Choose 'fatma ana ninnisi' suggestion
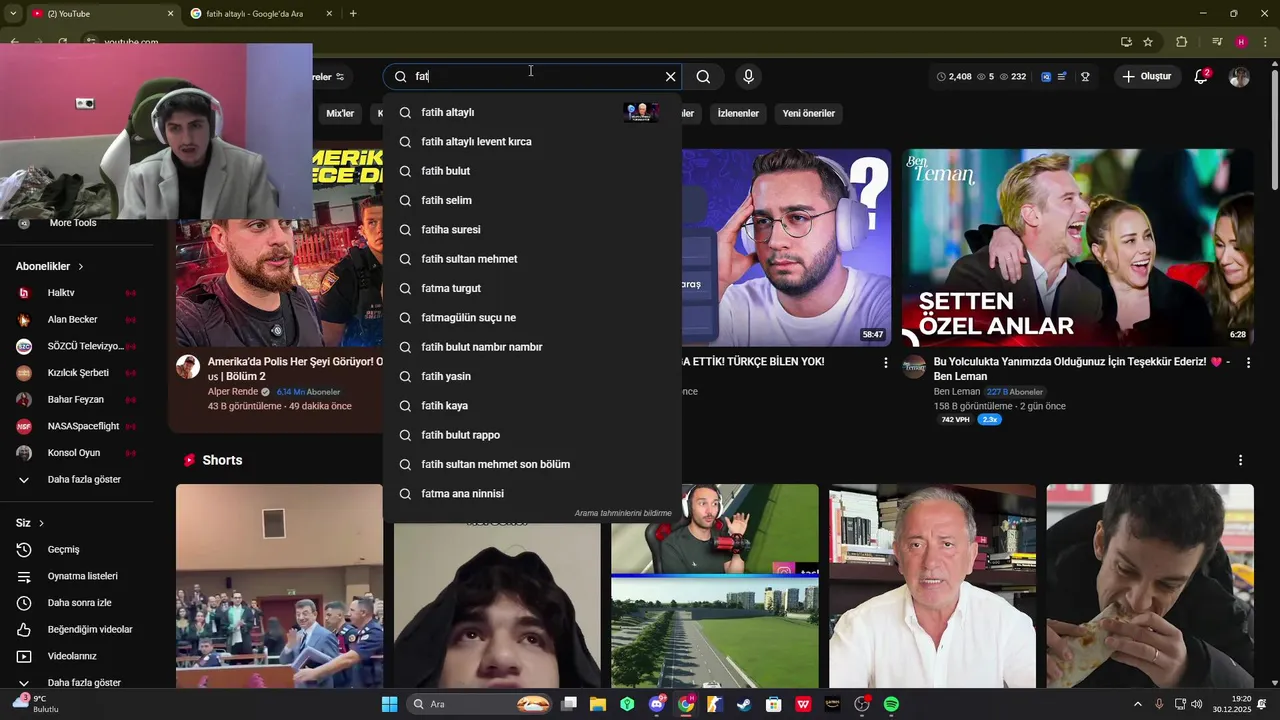Image resolution: width=1280 pixels, height=720 pixels. click(x=532, y=494)
